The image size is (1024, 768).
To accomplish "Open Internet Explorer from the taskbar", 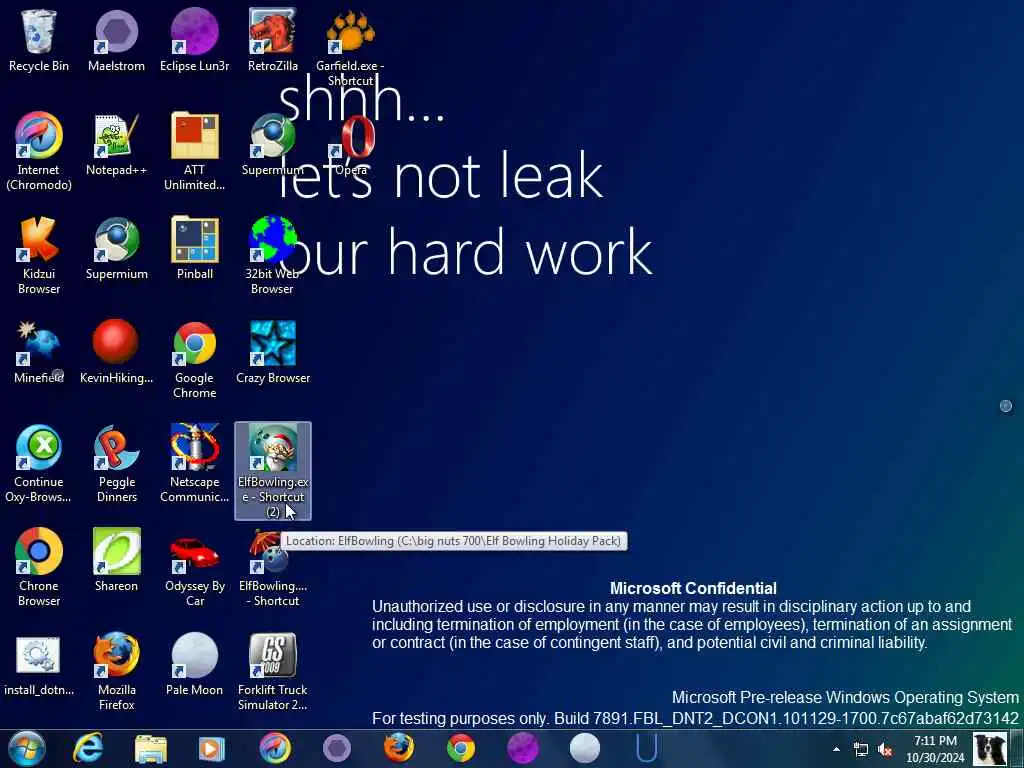I will point(88,748).
